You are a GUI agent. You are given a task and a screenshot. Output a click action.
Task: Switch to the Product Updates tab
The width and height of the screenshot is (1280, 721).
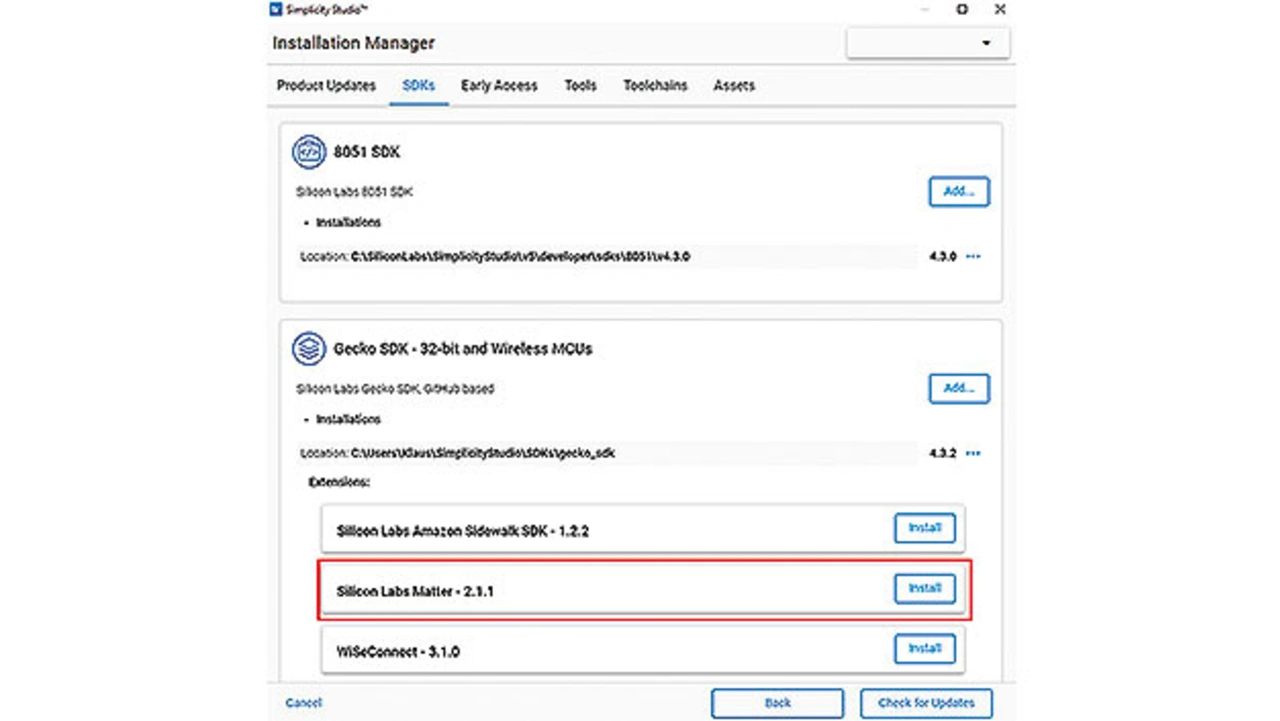(x=326, y=86)
